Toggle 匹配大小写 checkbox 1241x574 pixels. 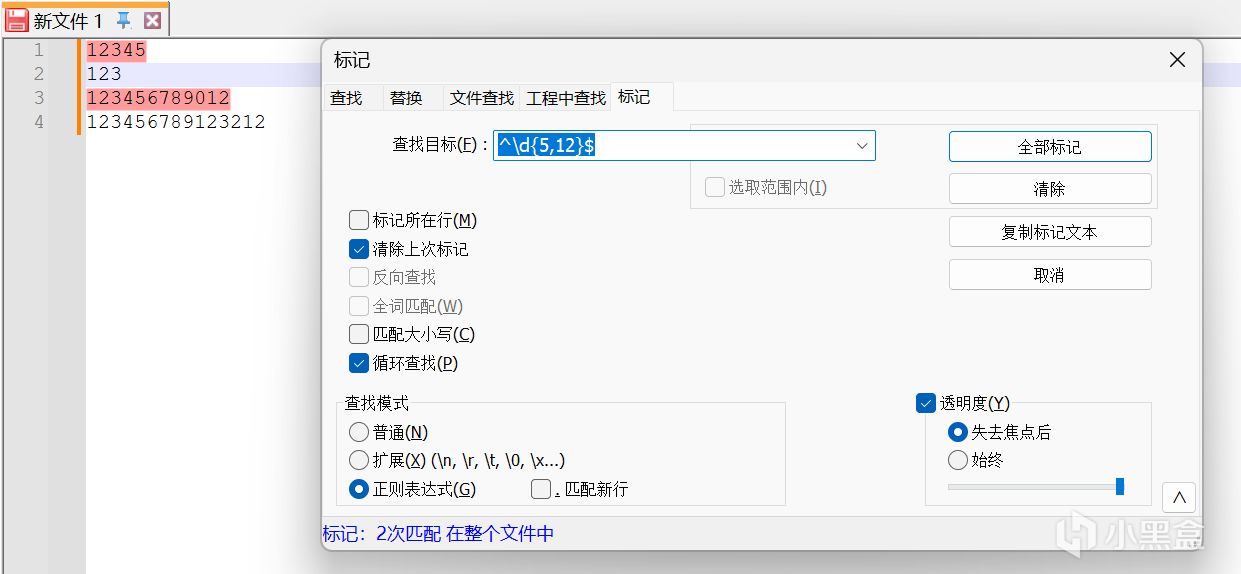click(359, 334)
